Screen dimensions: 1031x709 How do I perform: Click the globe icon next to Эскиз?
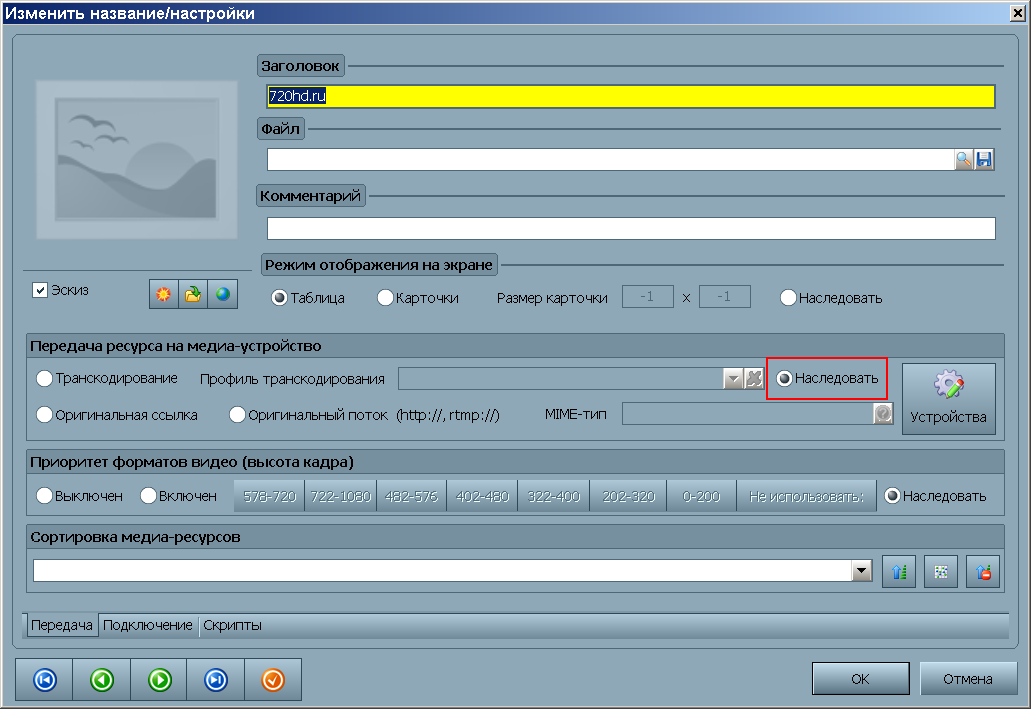tap(223, 294)
